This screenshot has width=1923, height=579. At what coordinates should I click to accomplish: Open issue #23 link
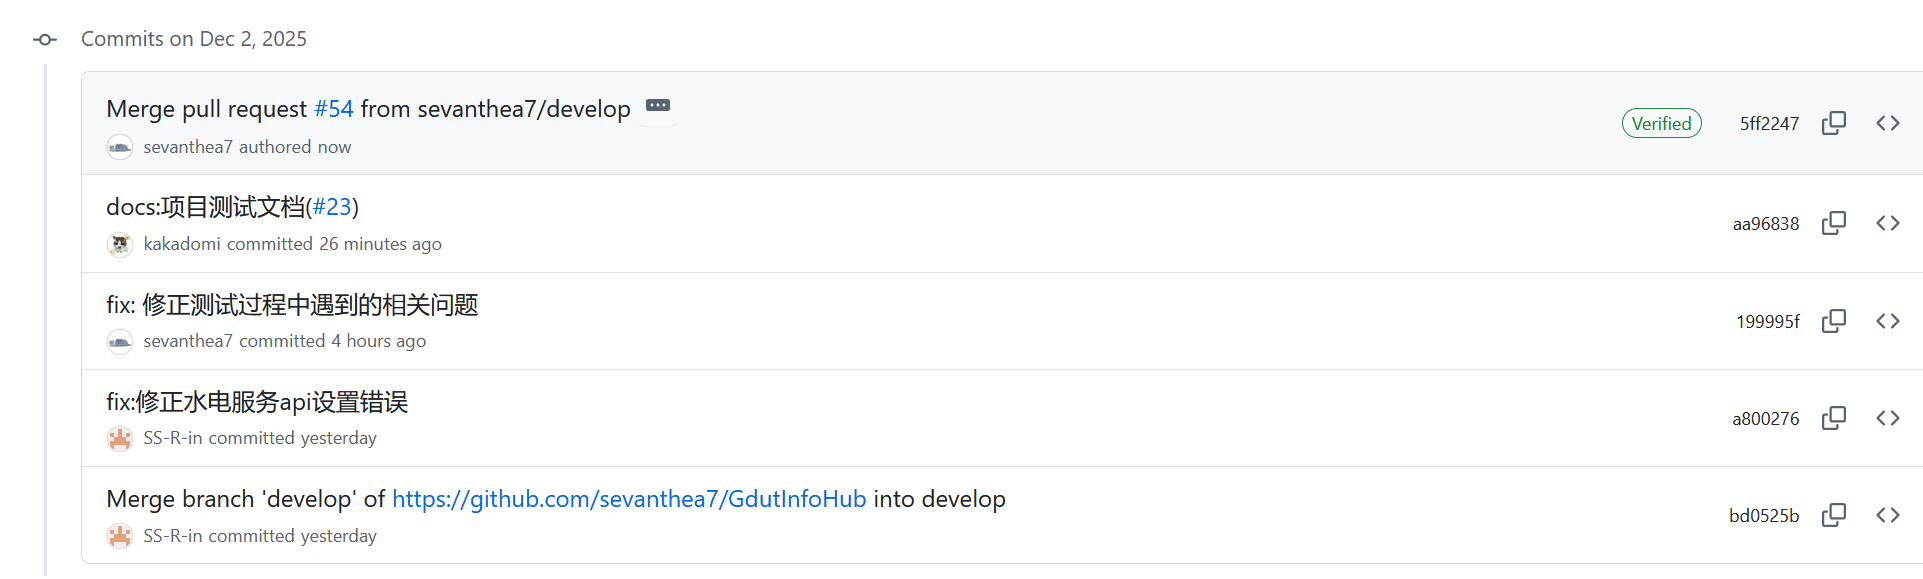pyautogui.click(x=332, y=207)
